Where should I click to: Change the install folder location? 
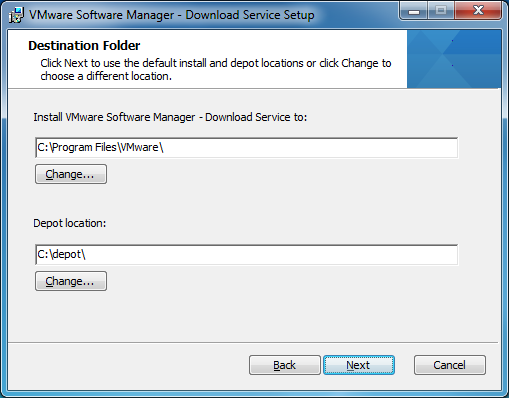71,174
